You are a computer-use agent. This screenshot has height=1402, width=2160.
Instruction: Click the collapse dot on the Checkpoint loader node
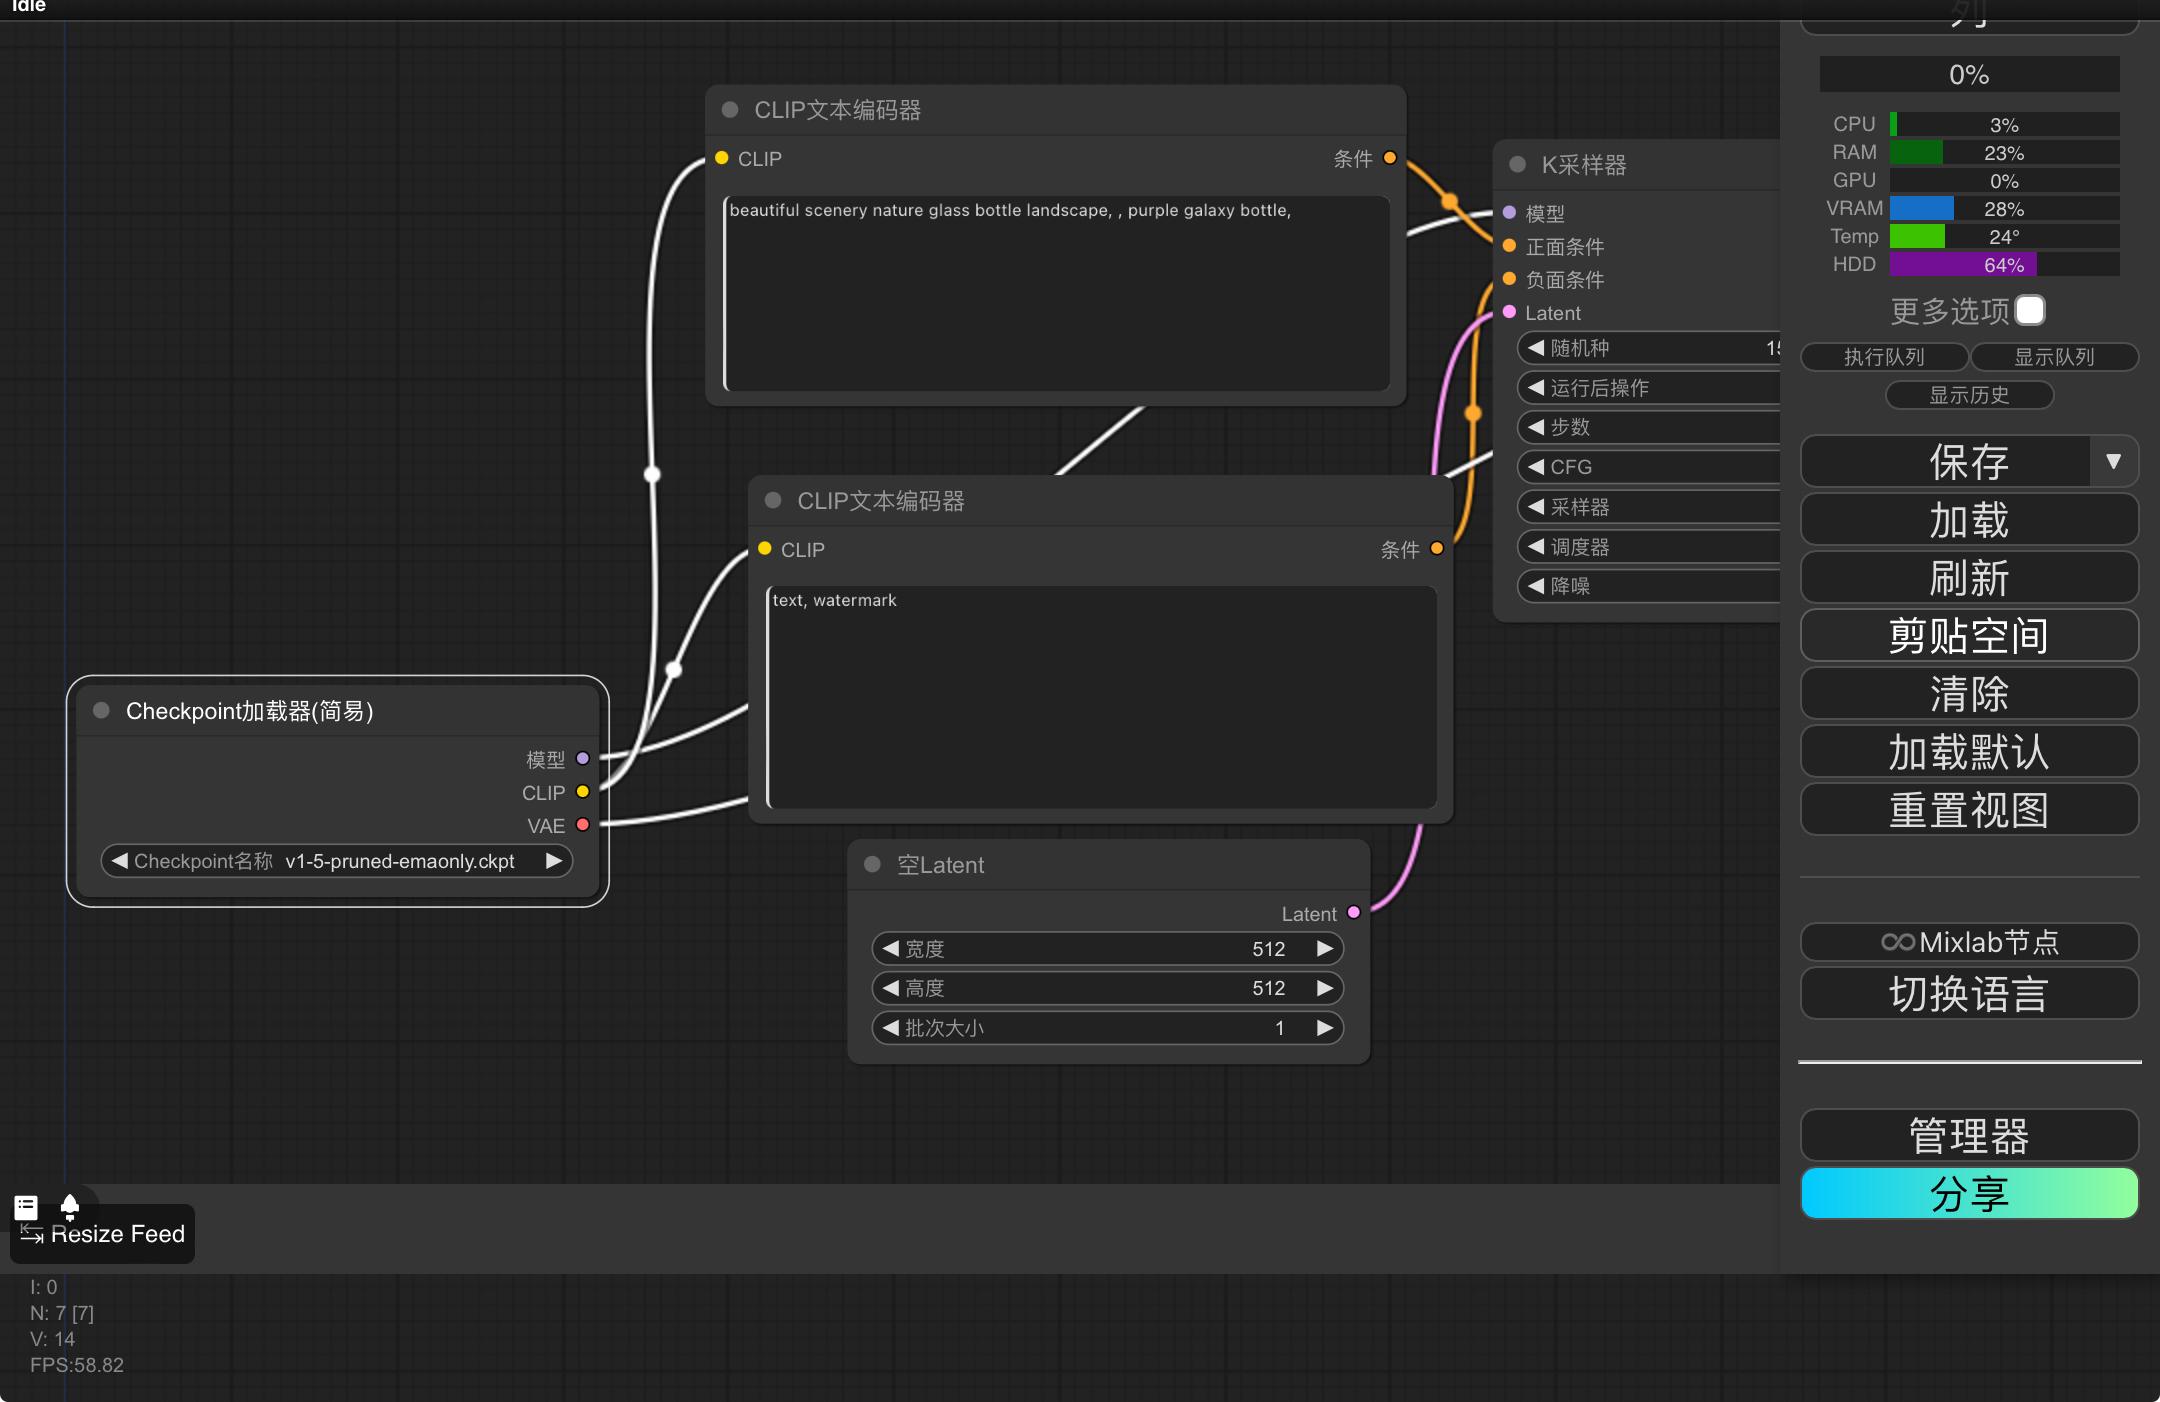101,710
